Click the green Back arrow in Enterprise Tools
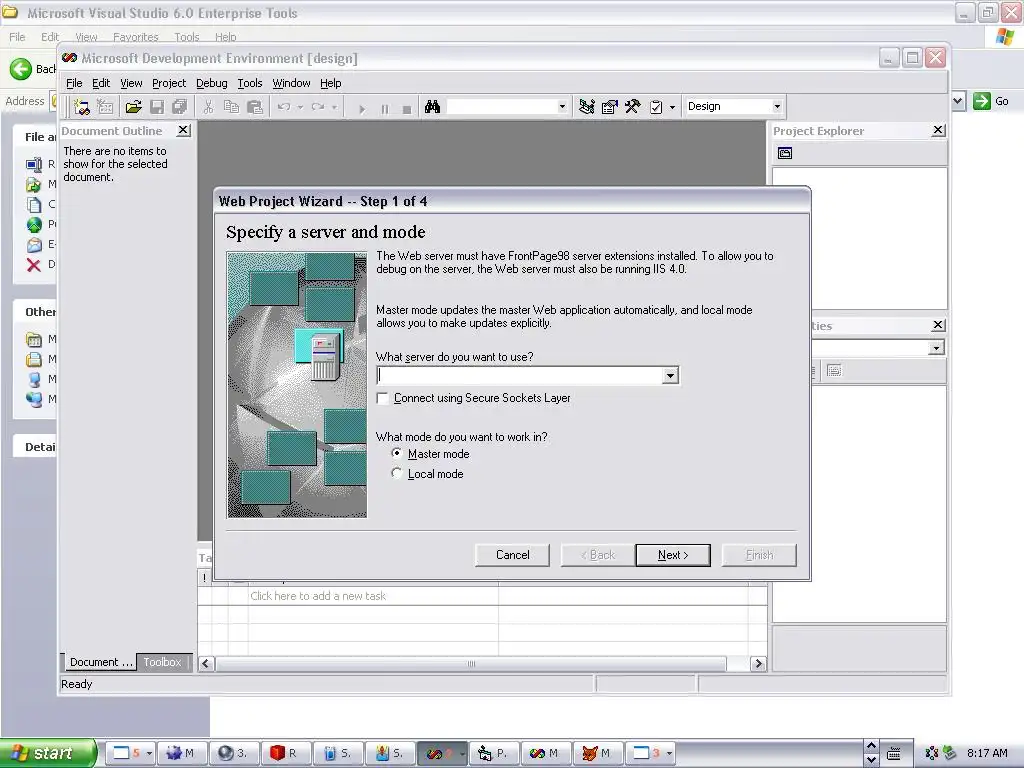The image size is (1024, 768). (20, 69)
